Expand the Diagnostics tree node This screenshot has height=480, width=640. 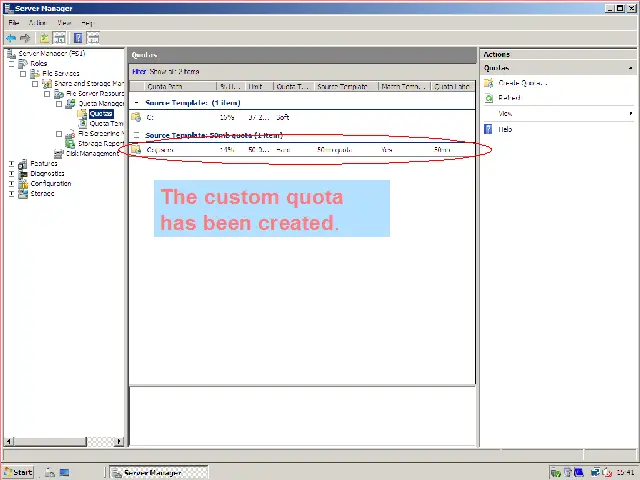11,174
